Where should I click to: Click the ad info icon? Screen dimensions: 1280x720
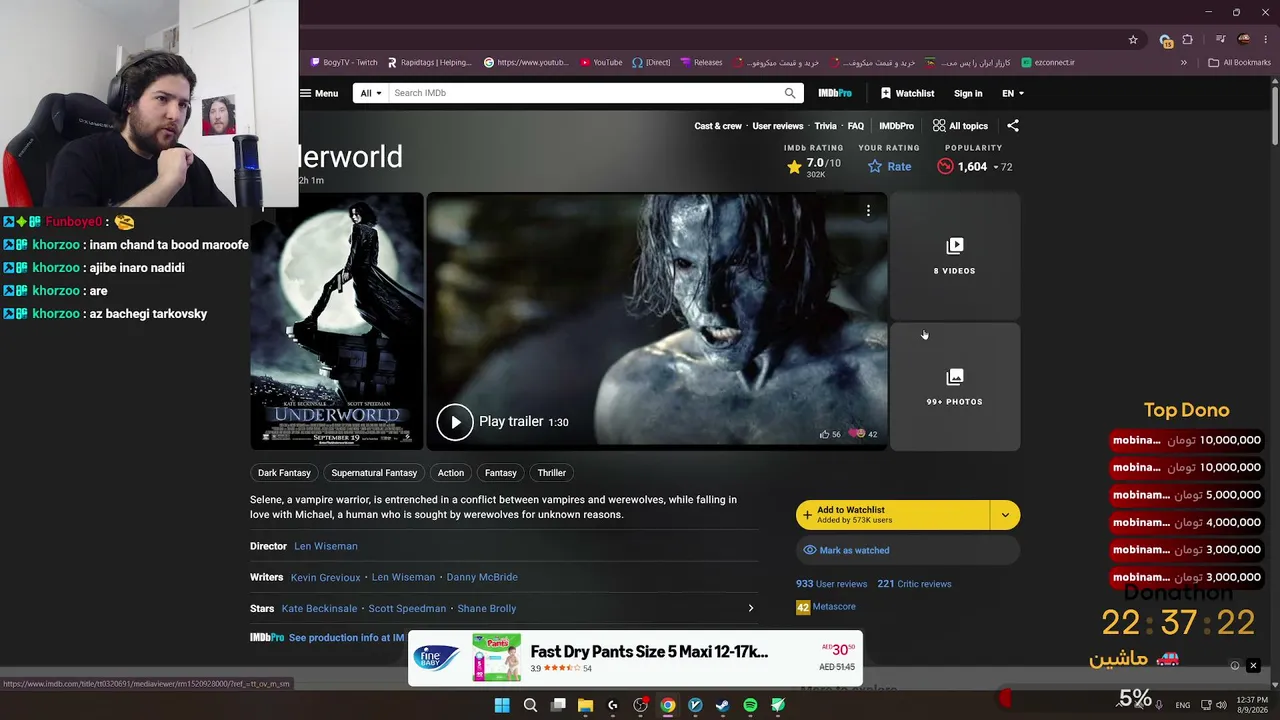(1235, 666)
